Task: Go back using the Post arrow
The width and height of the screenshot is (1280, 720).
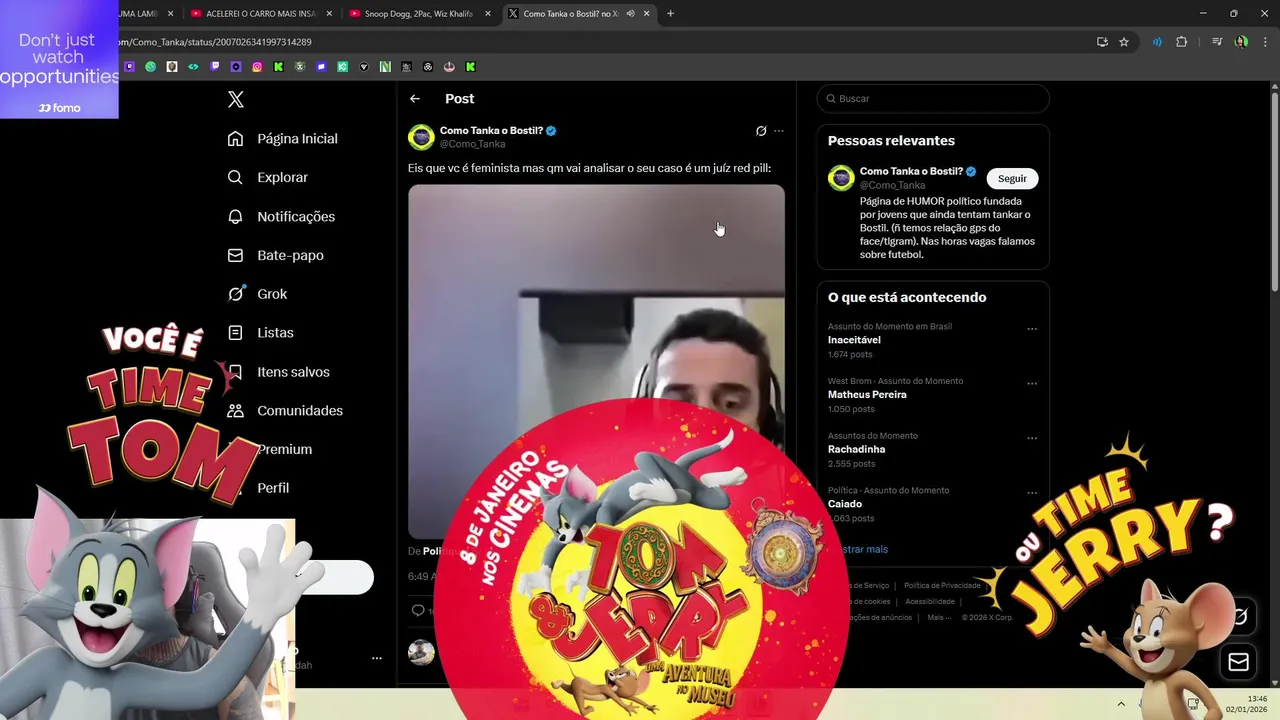Action: (415, 99)
